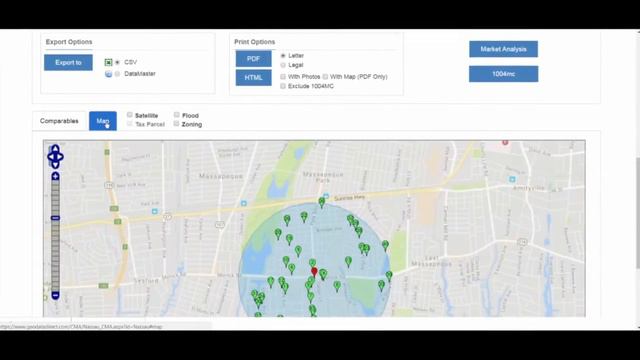The height and width of the screenshot is (360, 640).
Task: Click the Seaford map label
Action: click(x=146, y=281)
